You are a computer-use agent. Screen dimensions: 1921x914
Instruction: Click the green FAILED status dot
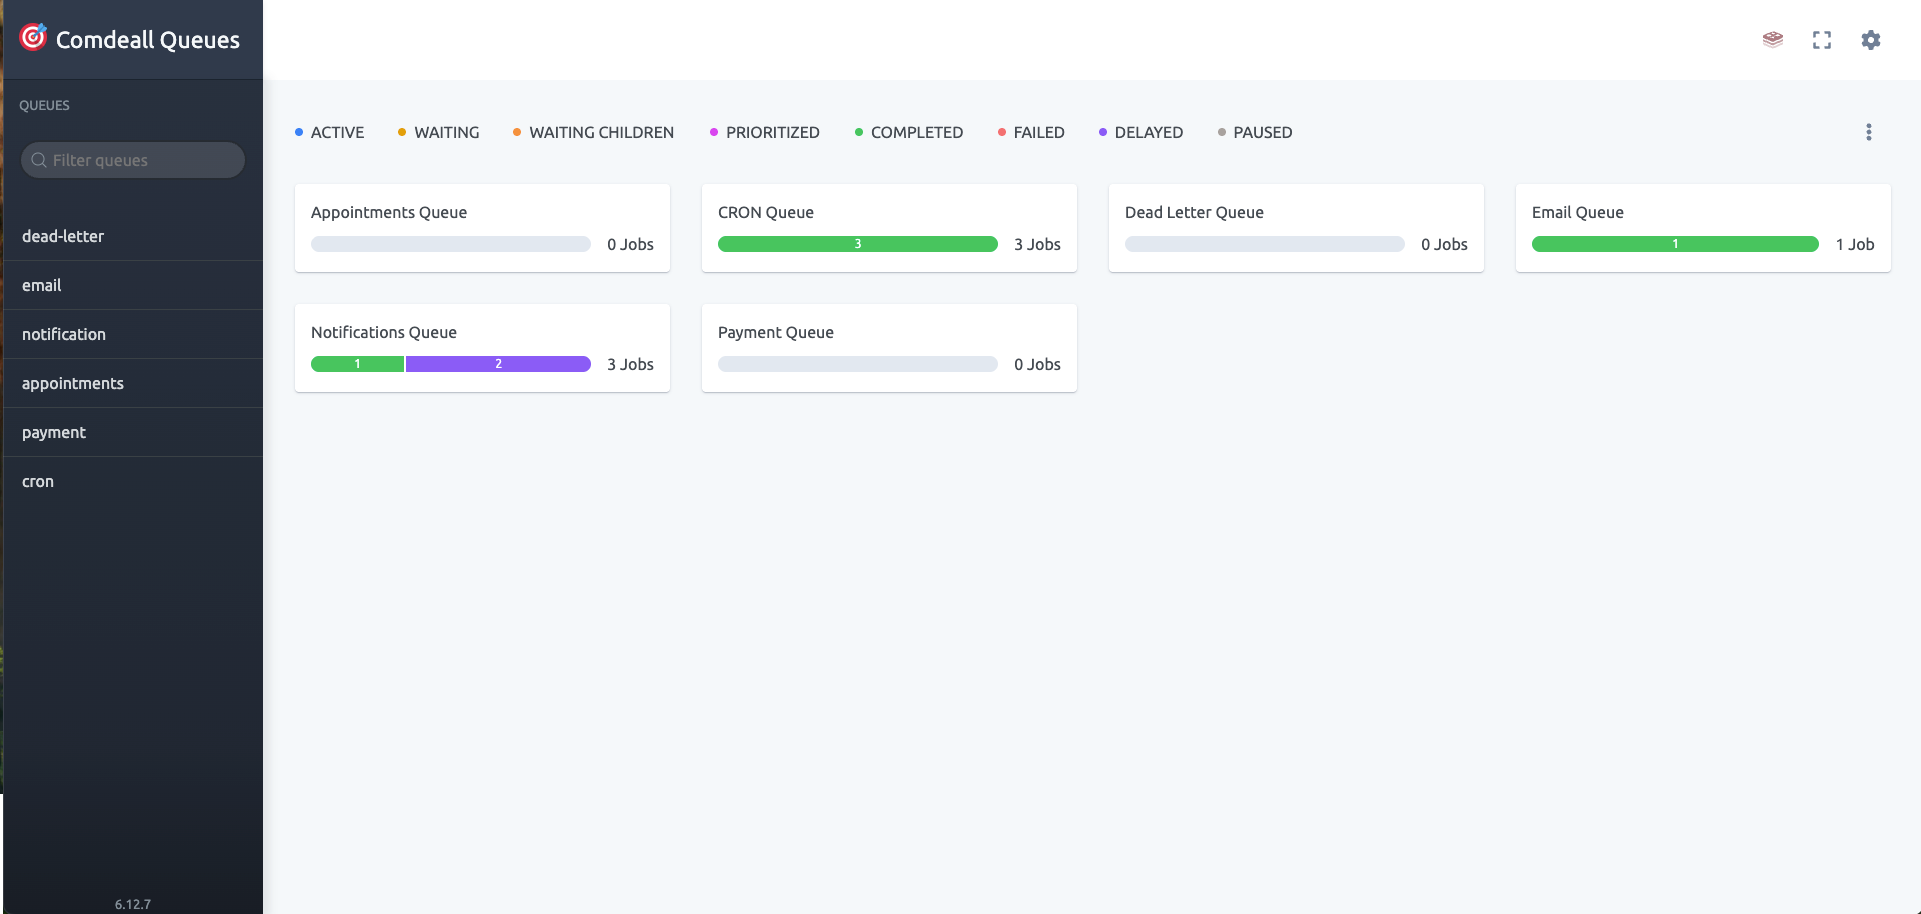pos(1001,132)
